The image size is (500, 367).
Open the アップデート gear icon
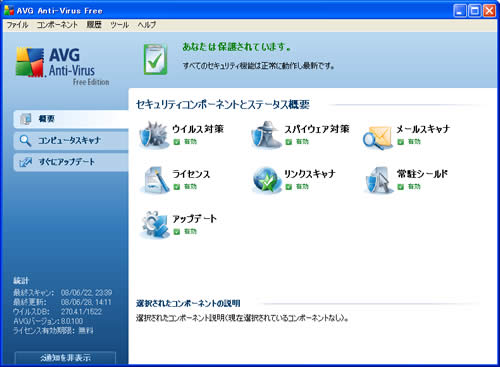[x=155, y=225]
